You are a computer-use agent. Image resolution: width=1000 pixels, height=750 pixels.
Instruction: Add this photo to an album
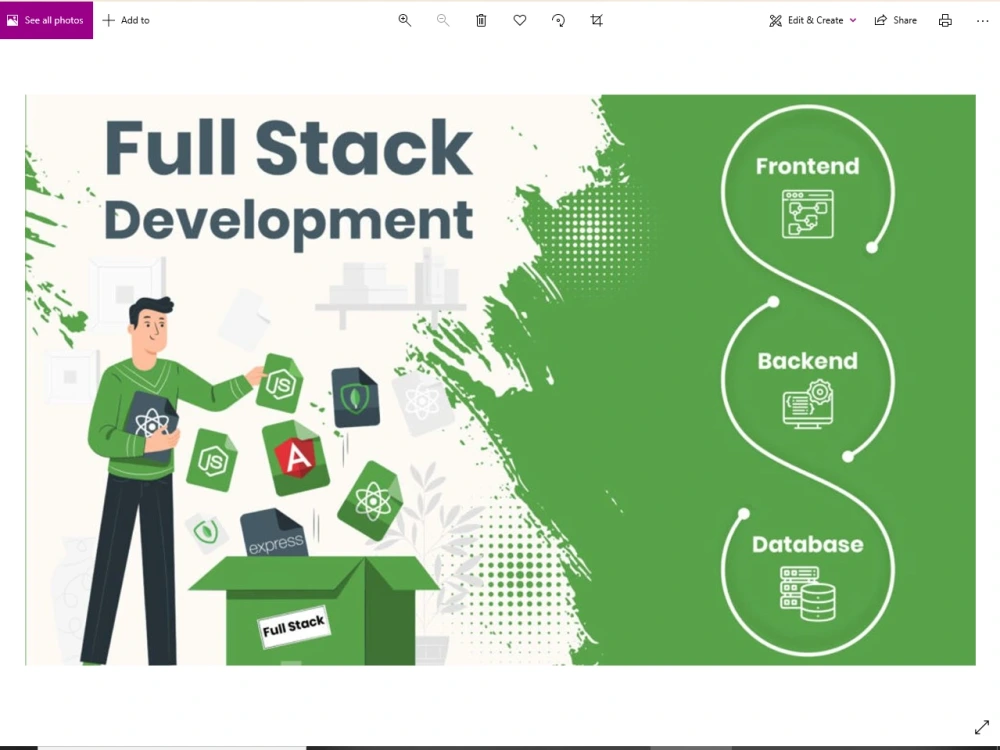(x=126, y=20)
